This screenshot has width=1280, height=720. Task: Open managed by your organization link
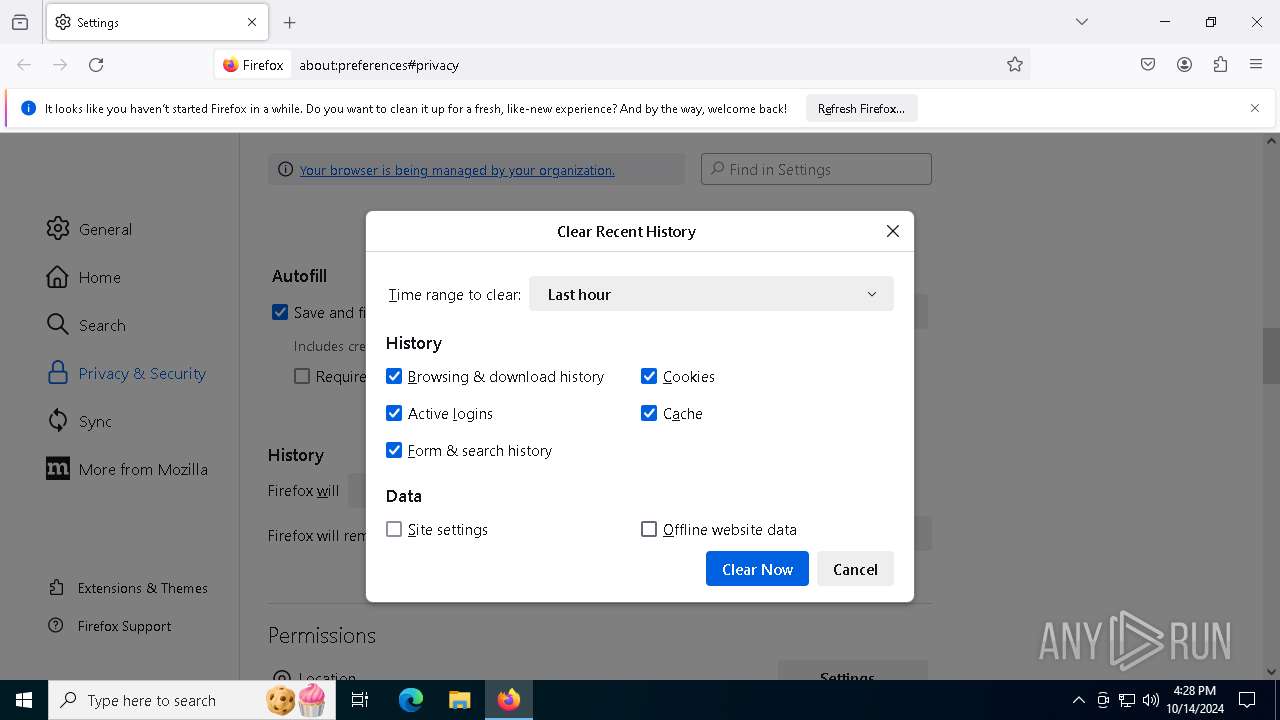pos(457,170)
